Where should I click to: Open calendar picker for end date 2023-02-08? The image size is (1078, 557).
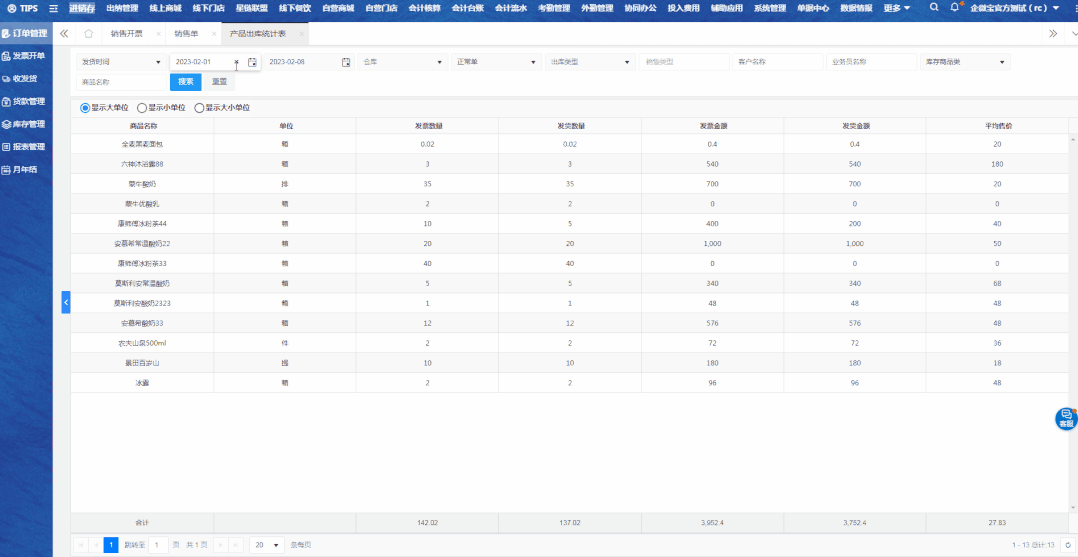tap(346, 62)
